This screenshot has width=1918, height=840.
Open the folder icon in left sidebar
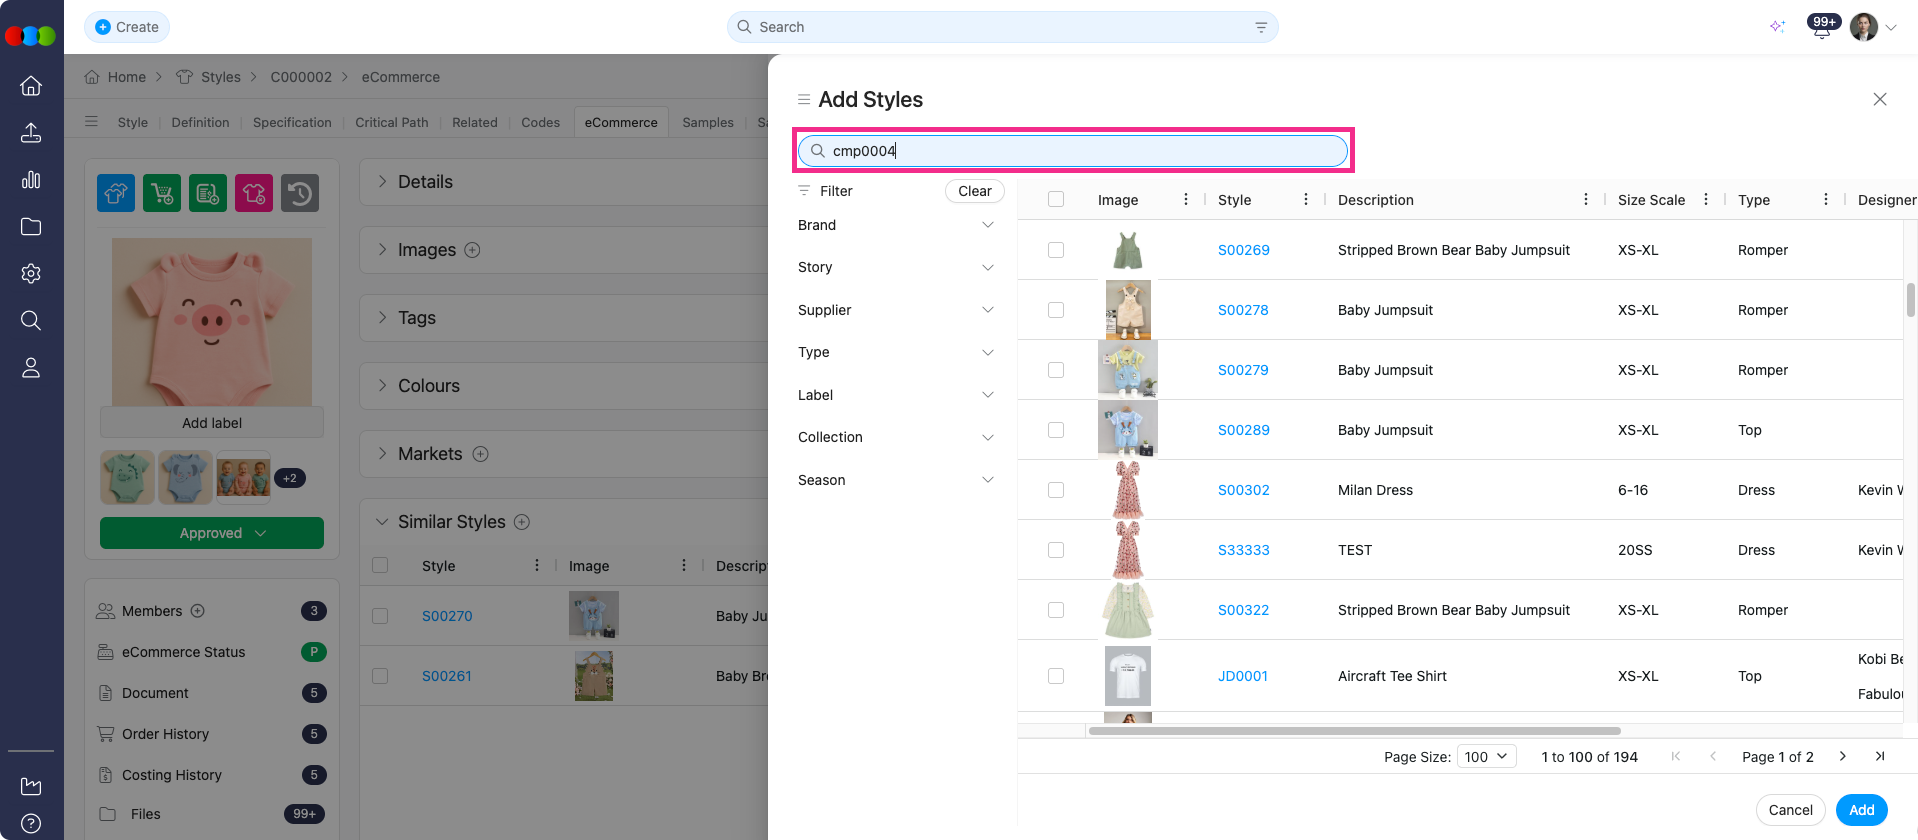tap(31, 227)
